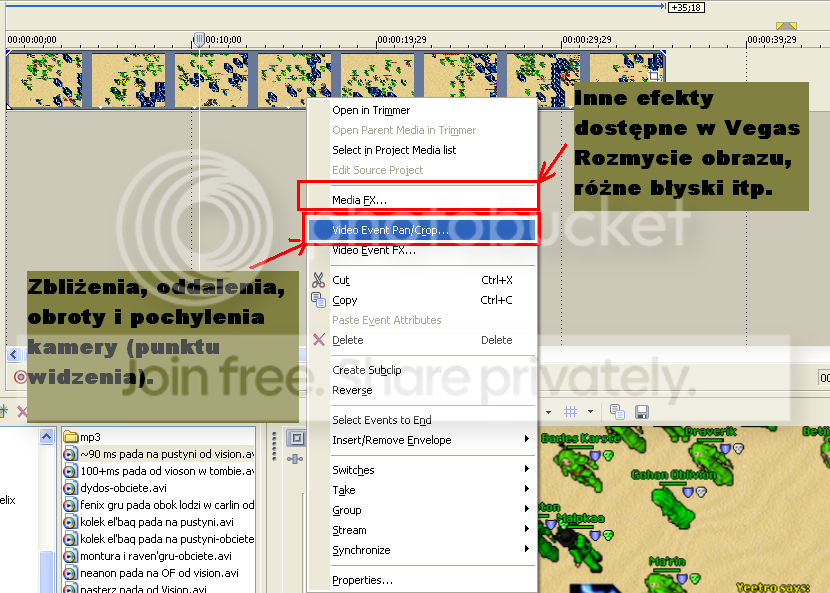Click the timeline scroll left arrow
The height and width of the screenshot is (593, 830).
[14, 354]
